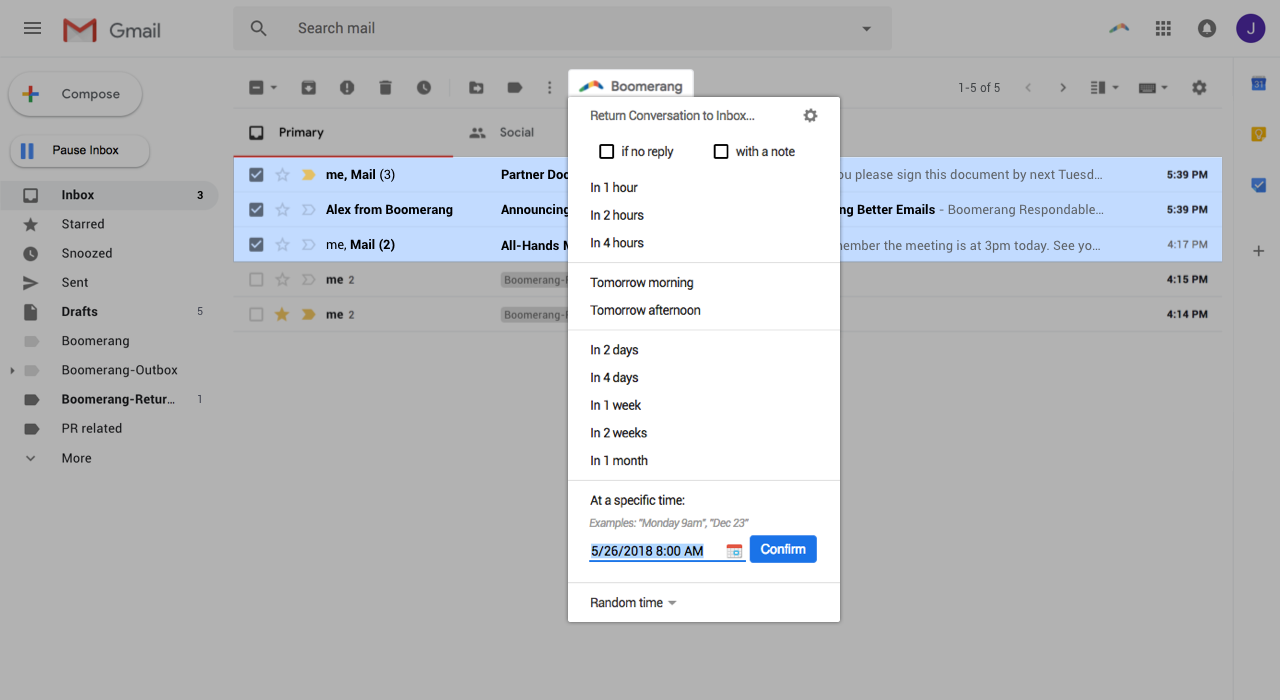Check the 'with a note' option

click(721, 151)
